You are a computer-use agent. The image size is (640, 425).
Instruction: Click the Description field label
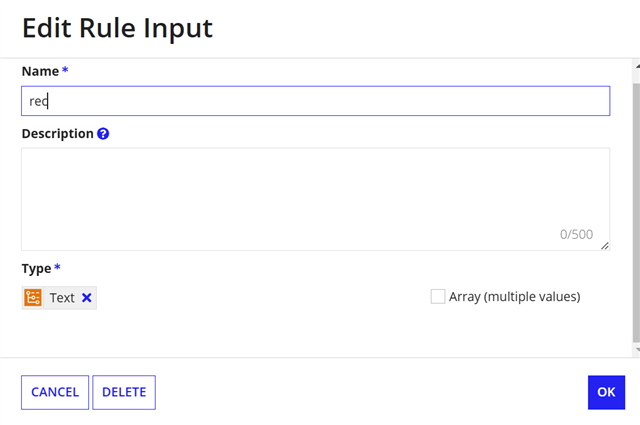click(58, 134)
